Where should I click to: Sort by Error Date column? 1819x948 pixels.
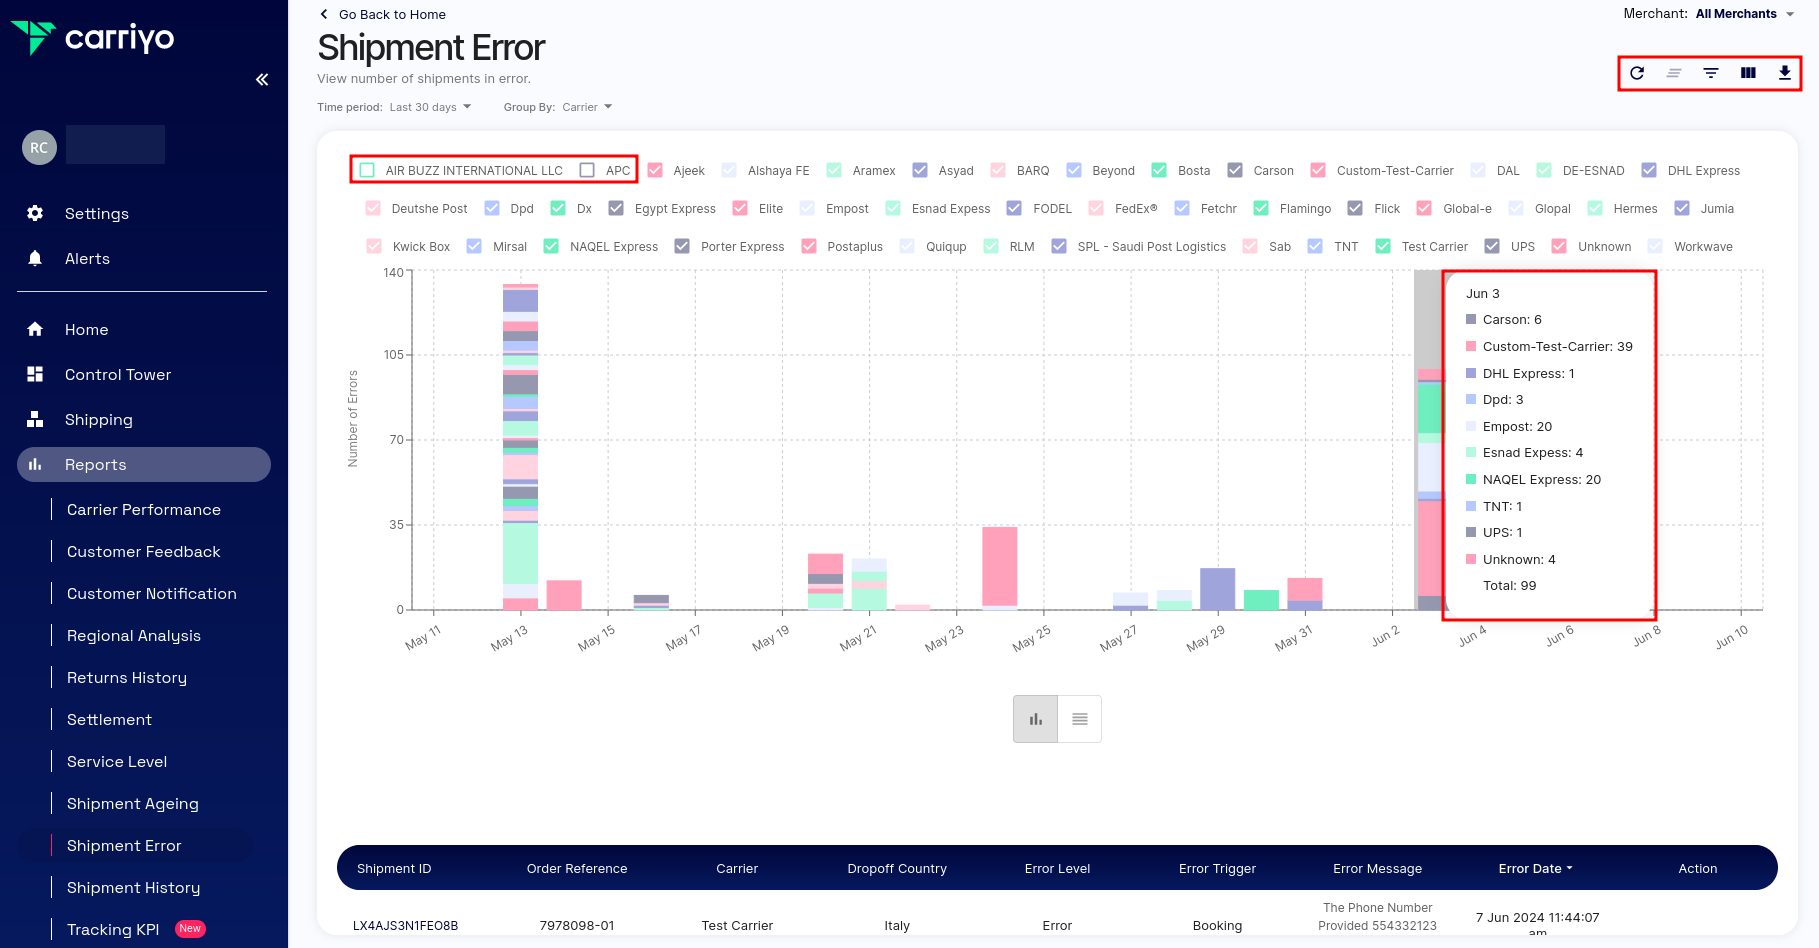[1535, 868]
